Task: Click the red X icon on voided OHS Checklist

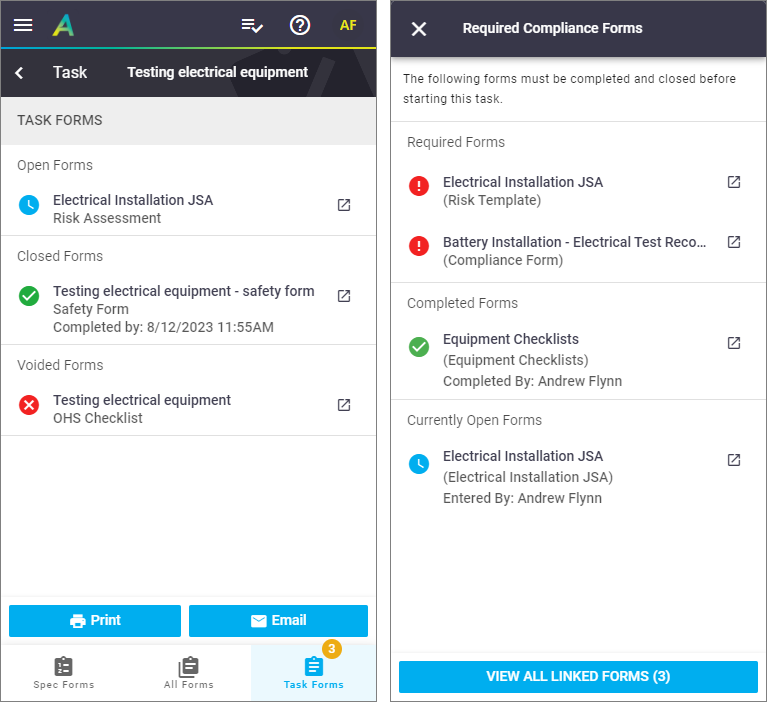Action: click(29, 405)
